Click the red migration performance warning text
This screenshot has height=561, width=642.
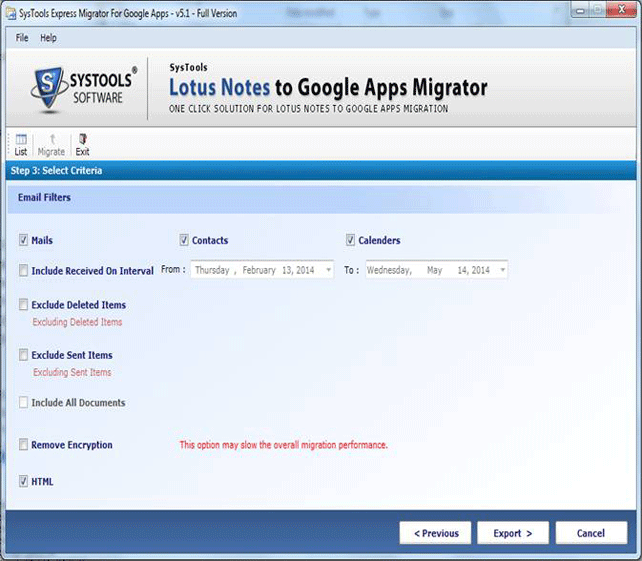pos(283,445)
